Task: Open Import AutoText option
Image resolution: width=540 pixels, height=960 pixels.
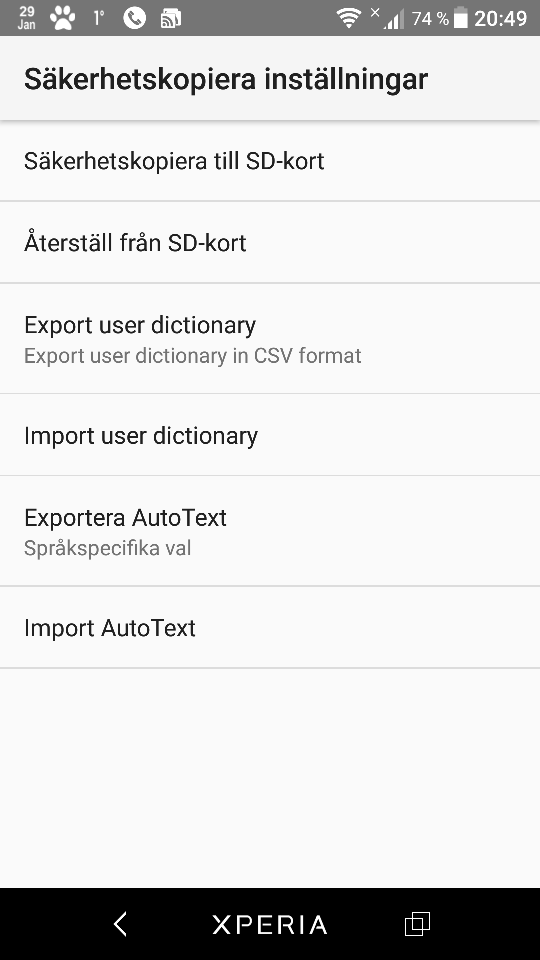Action: pyautogui.click(x=270, y=628)
